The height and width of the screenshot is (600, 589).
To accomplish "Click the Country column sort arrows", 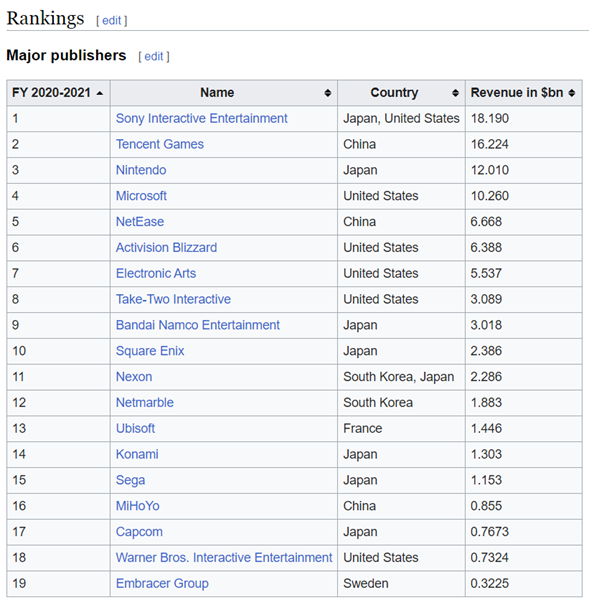I will 455,93.
